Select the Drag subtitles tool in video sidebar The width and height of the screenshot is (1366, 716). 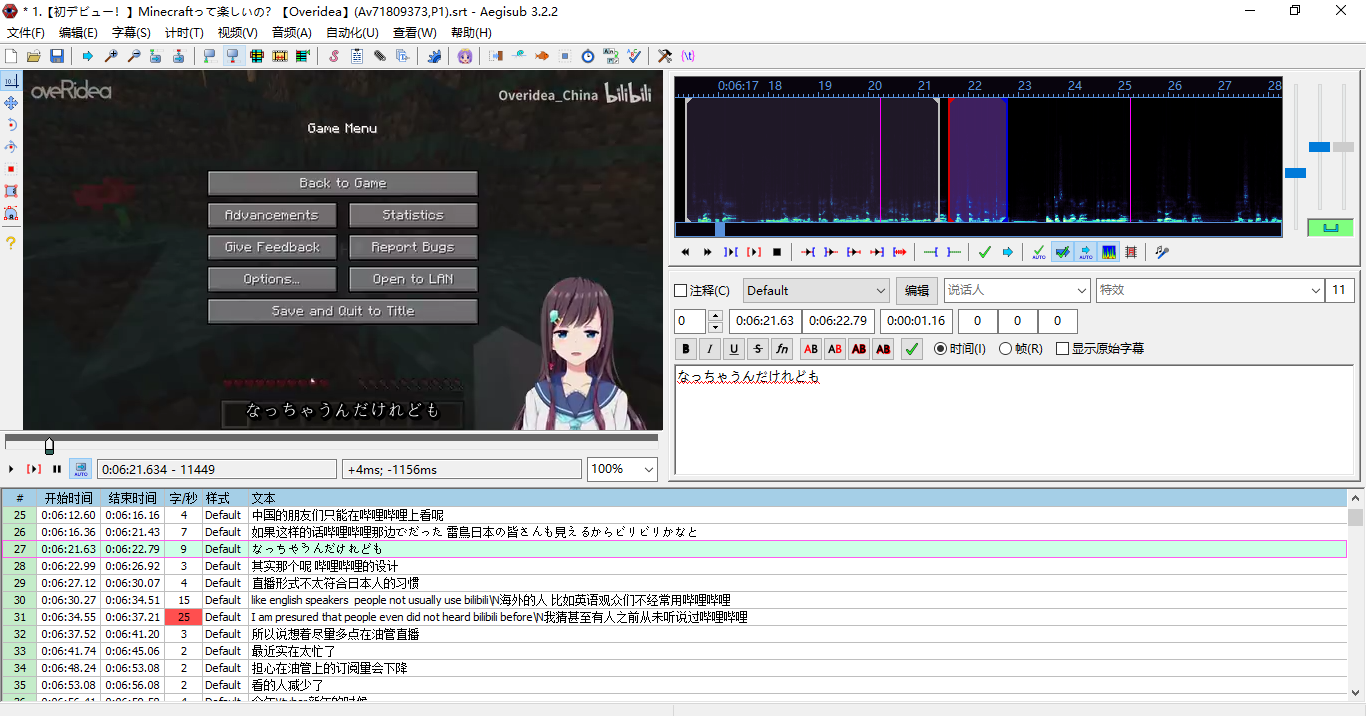coord(11,103)
